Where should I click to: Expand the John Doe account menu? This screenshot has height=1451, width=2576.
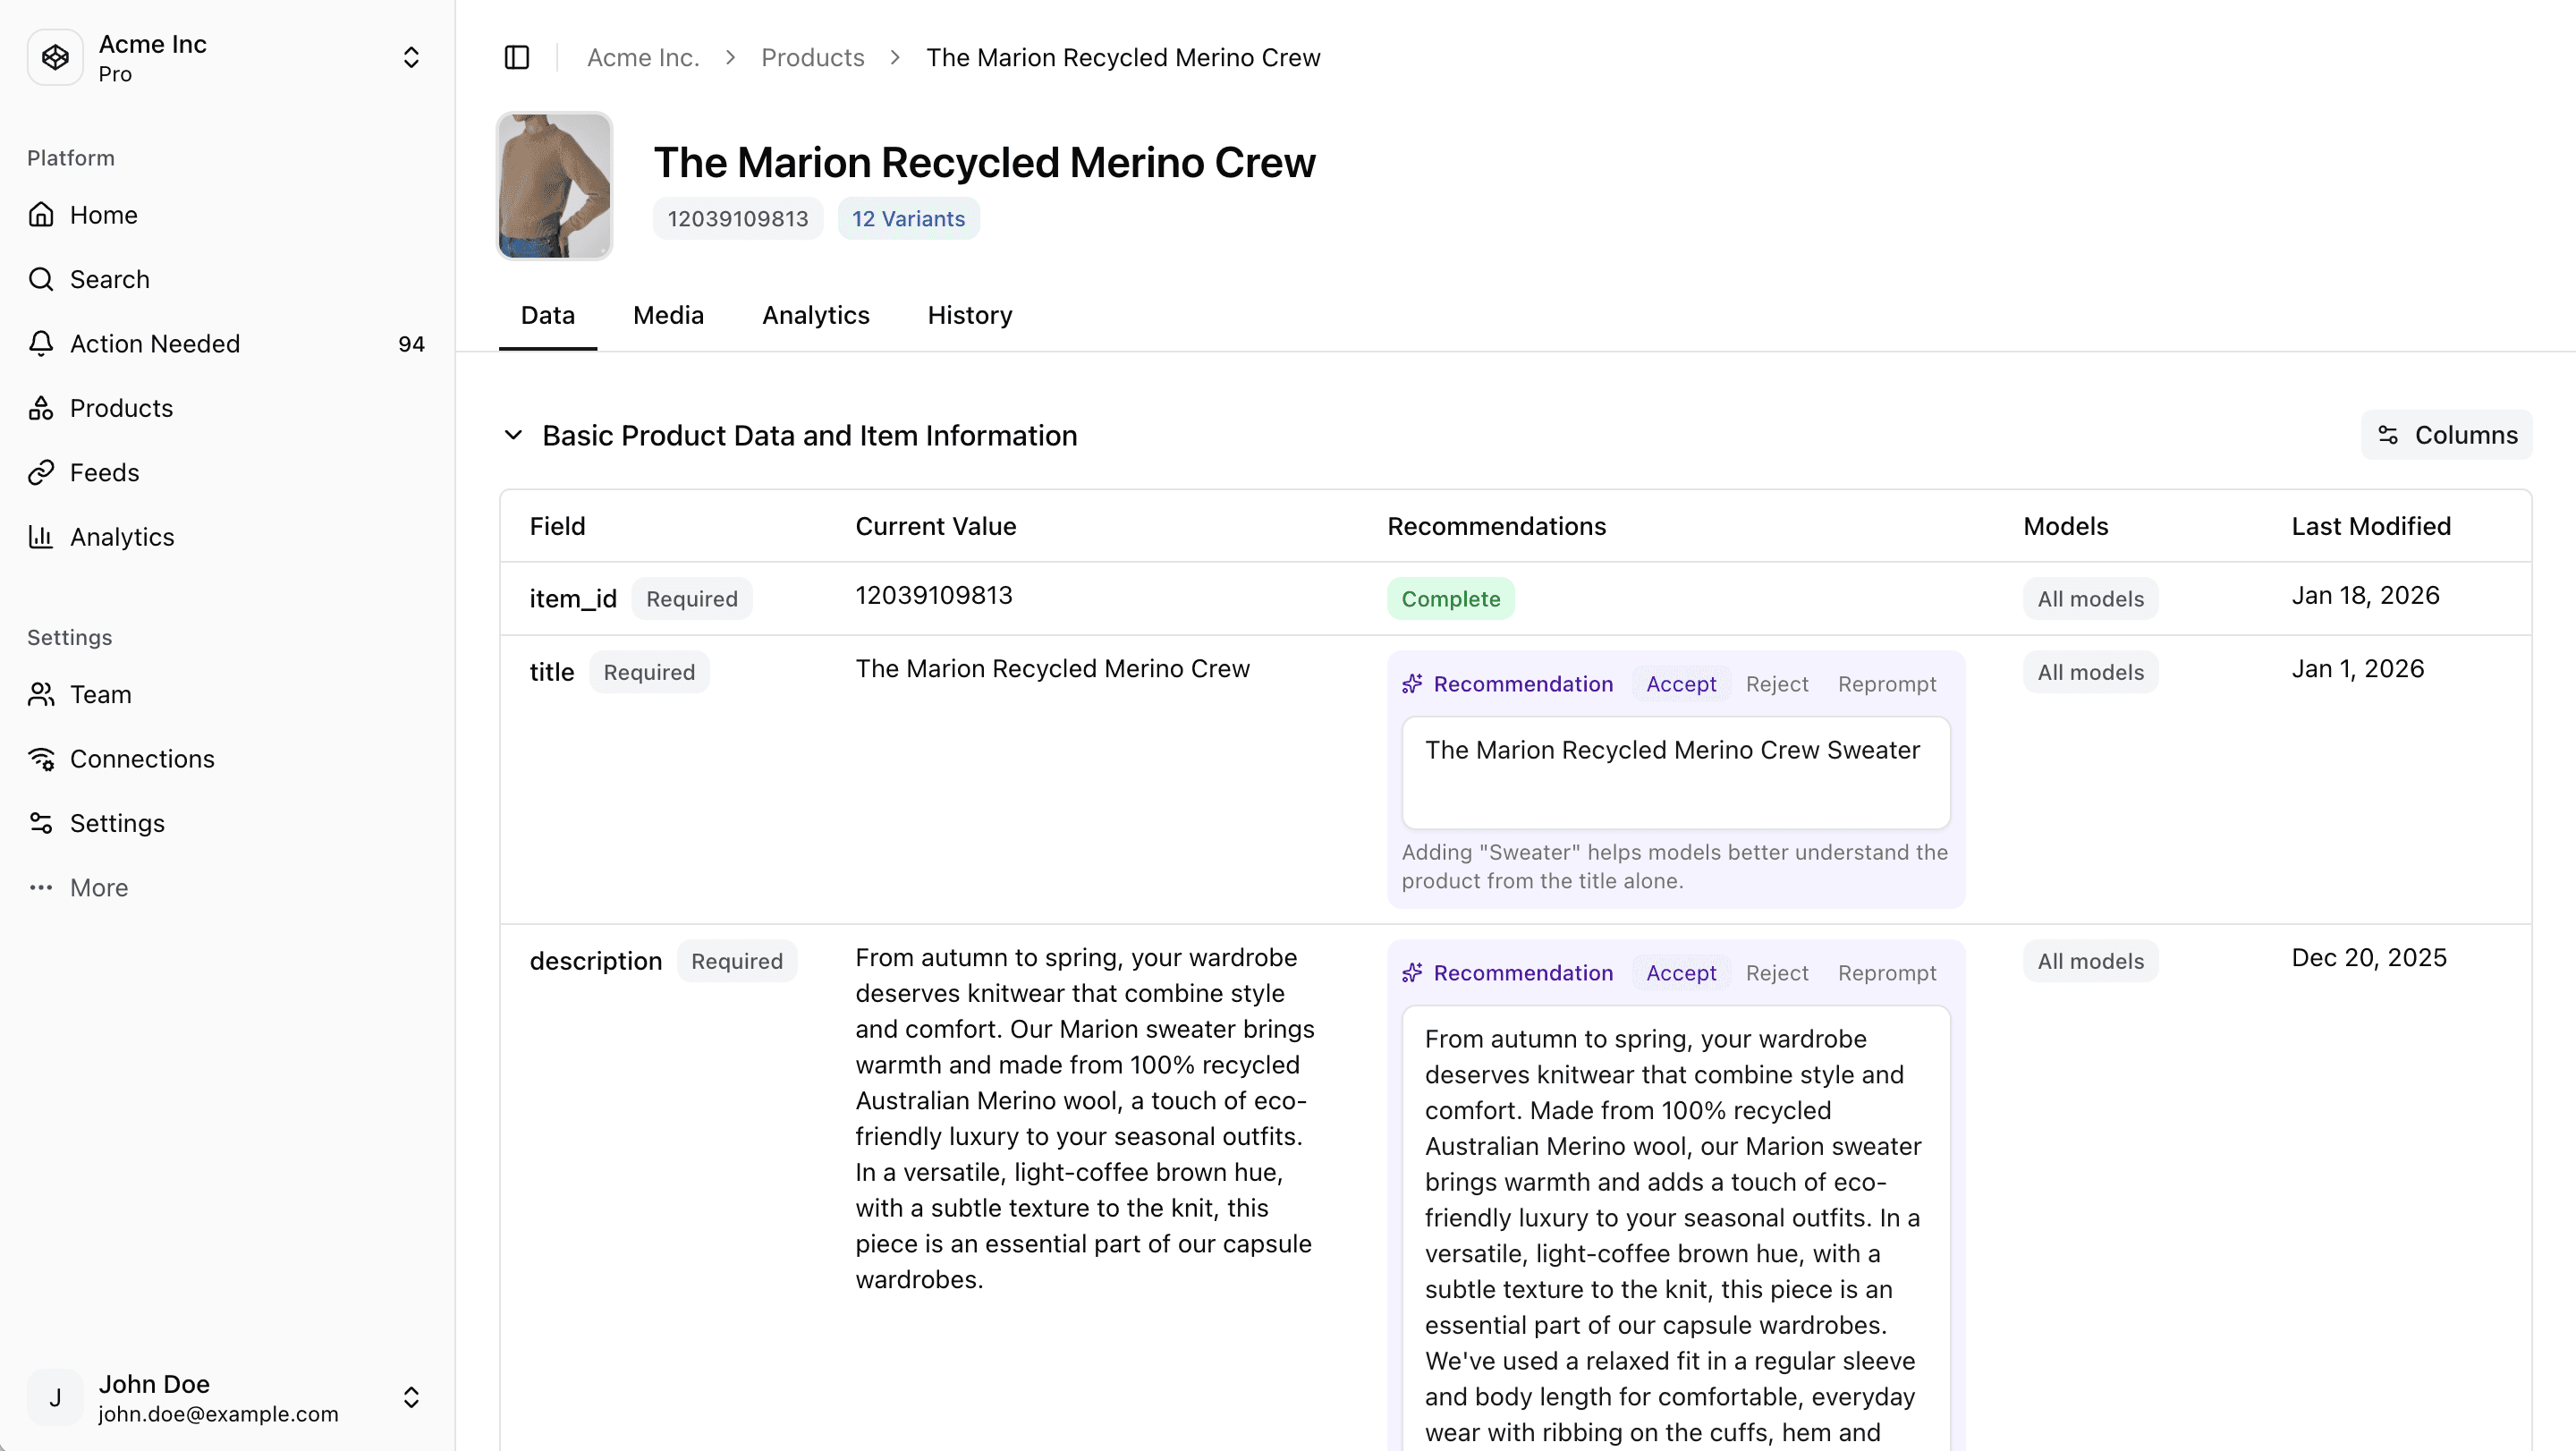[x=411, y=1397]
